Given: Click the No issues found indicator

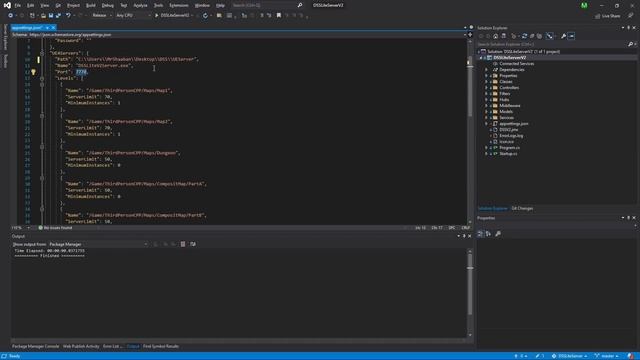Looking at the screenshot, I should click(x=55, y=228).
